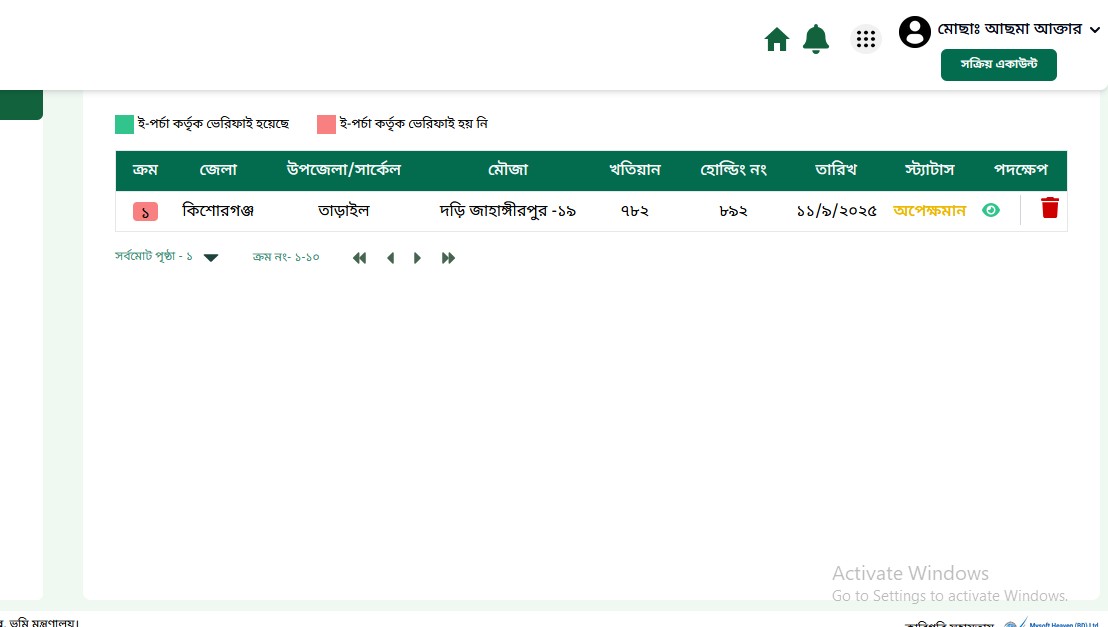Go to the next page arrow
The height and width of the screenshot is (627, 1108).
point(417,258)
